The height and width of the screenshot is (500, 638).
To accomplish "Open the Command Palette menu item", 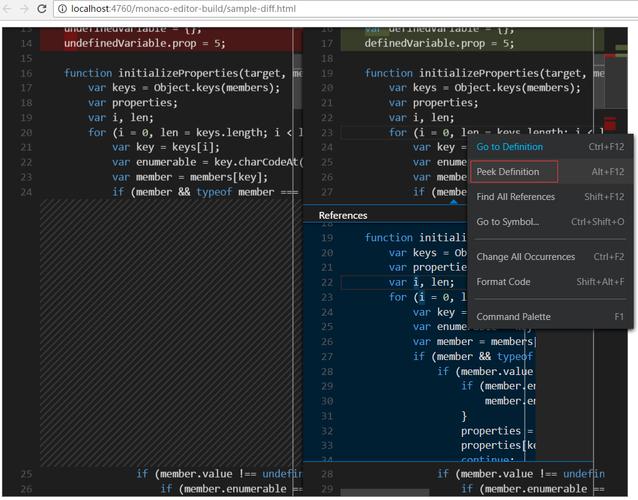I will pos(513,317).
